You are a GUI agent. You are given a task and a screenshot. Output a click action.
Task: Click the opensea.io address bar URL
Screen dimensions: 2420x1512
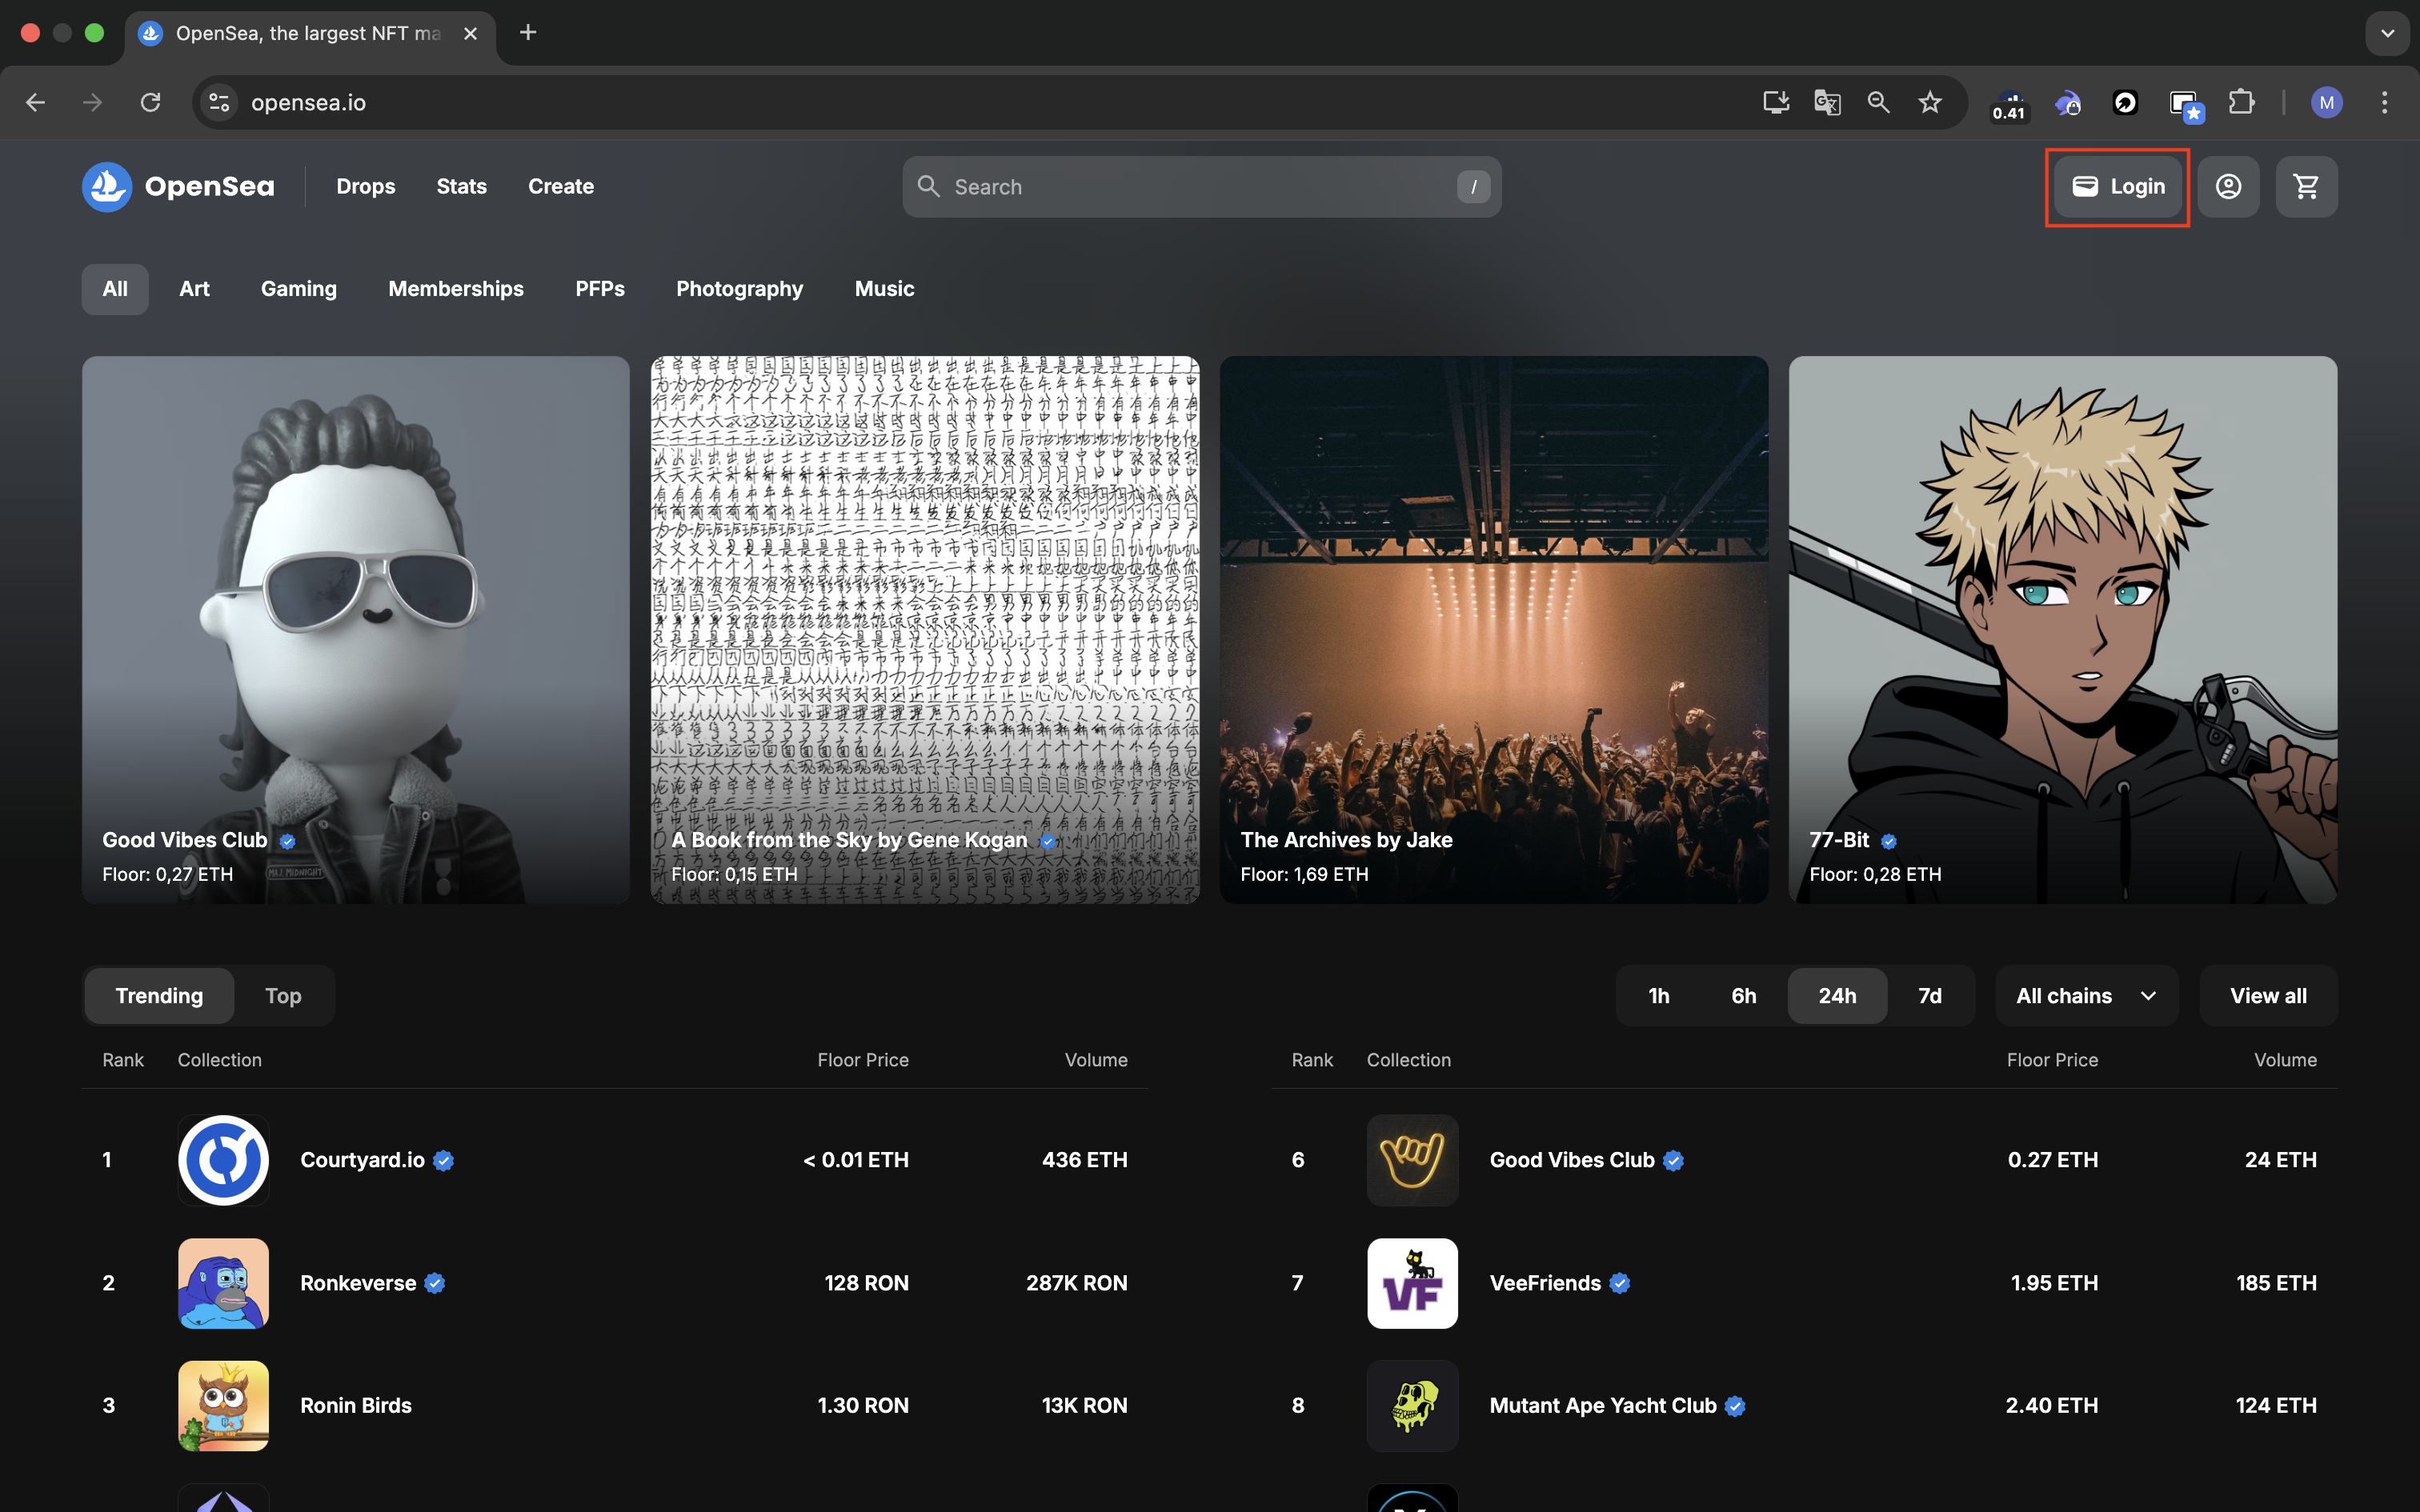(x=308, y=103)
